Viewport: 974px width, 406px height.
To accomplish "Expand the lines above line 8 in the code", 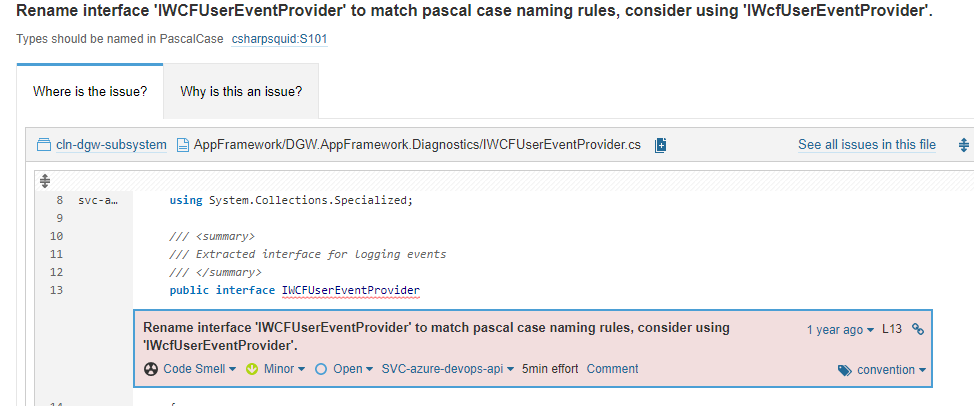I will pos(45,181).
